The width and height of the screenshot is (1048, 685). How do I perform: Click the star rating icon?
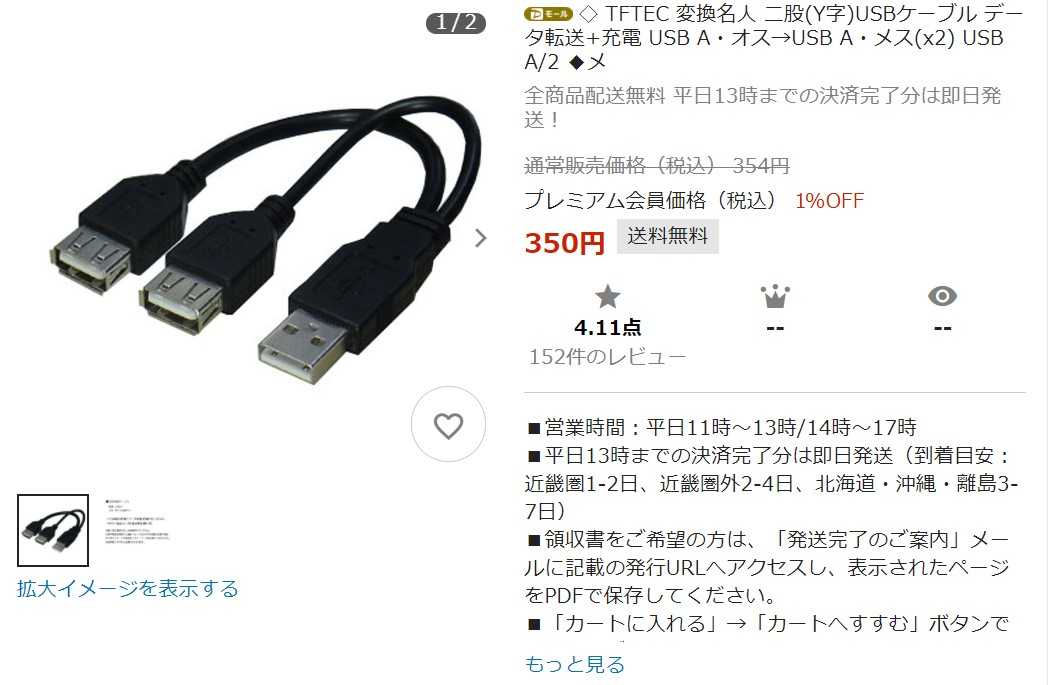pos(608,296)
